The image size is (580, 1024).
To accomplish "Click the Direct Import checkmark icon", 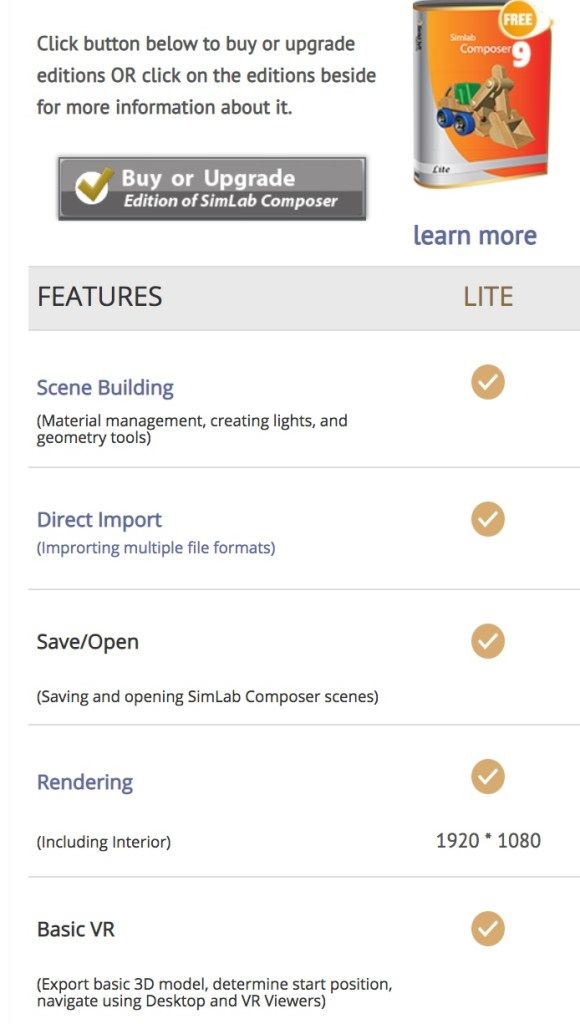I will click(x=487, y=519).
